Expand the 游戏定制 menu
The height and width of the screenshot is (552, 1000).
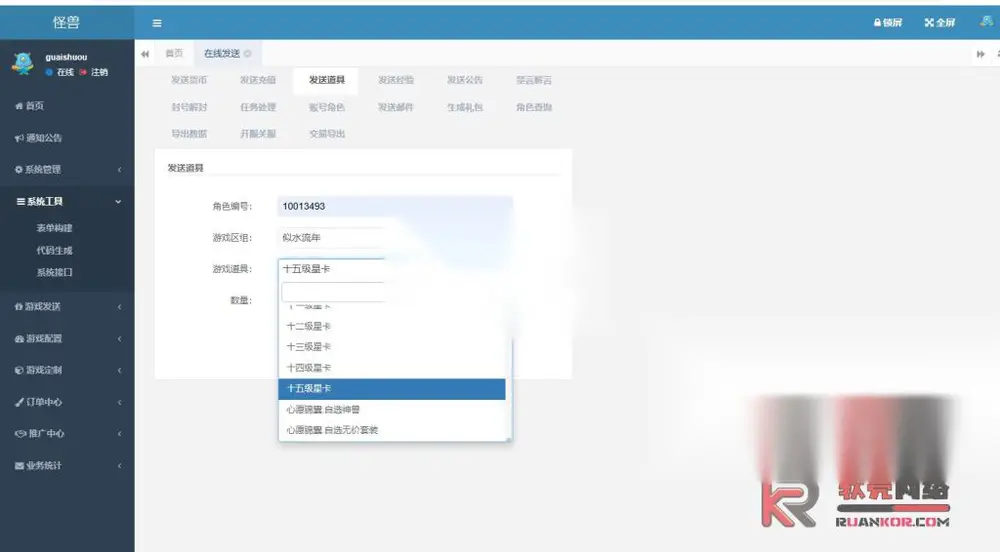click(x=67, y=370)
